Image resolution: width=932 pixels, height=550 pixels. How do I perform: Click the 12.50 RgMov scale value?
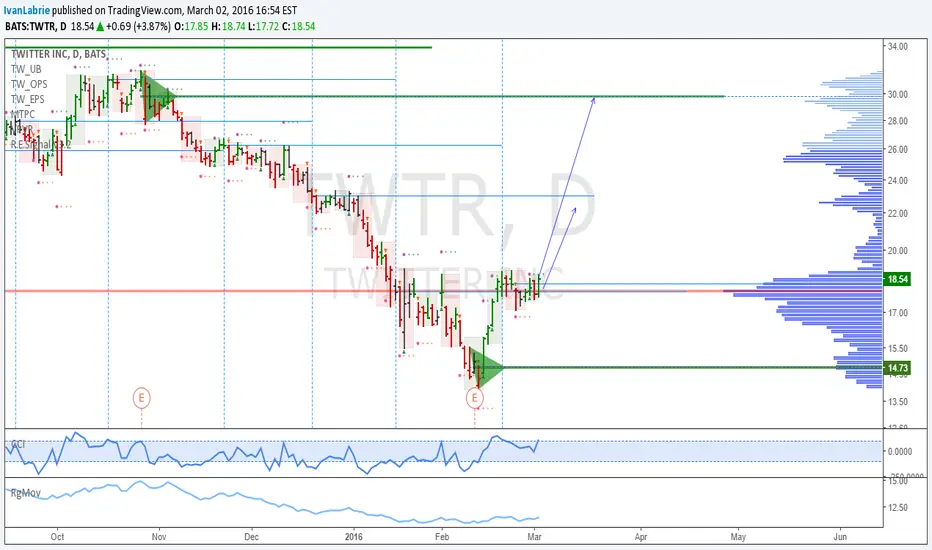(898, 507)
